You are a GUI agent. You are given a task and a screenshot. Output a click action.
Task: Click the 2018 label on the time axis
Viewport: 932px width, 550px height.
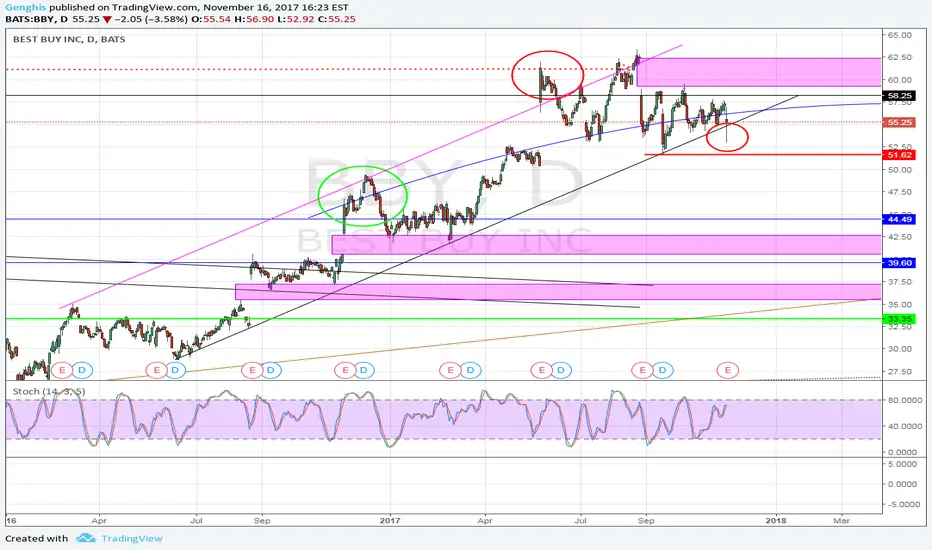(776, 521)
